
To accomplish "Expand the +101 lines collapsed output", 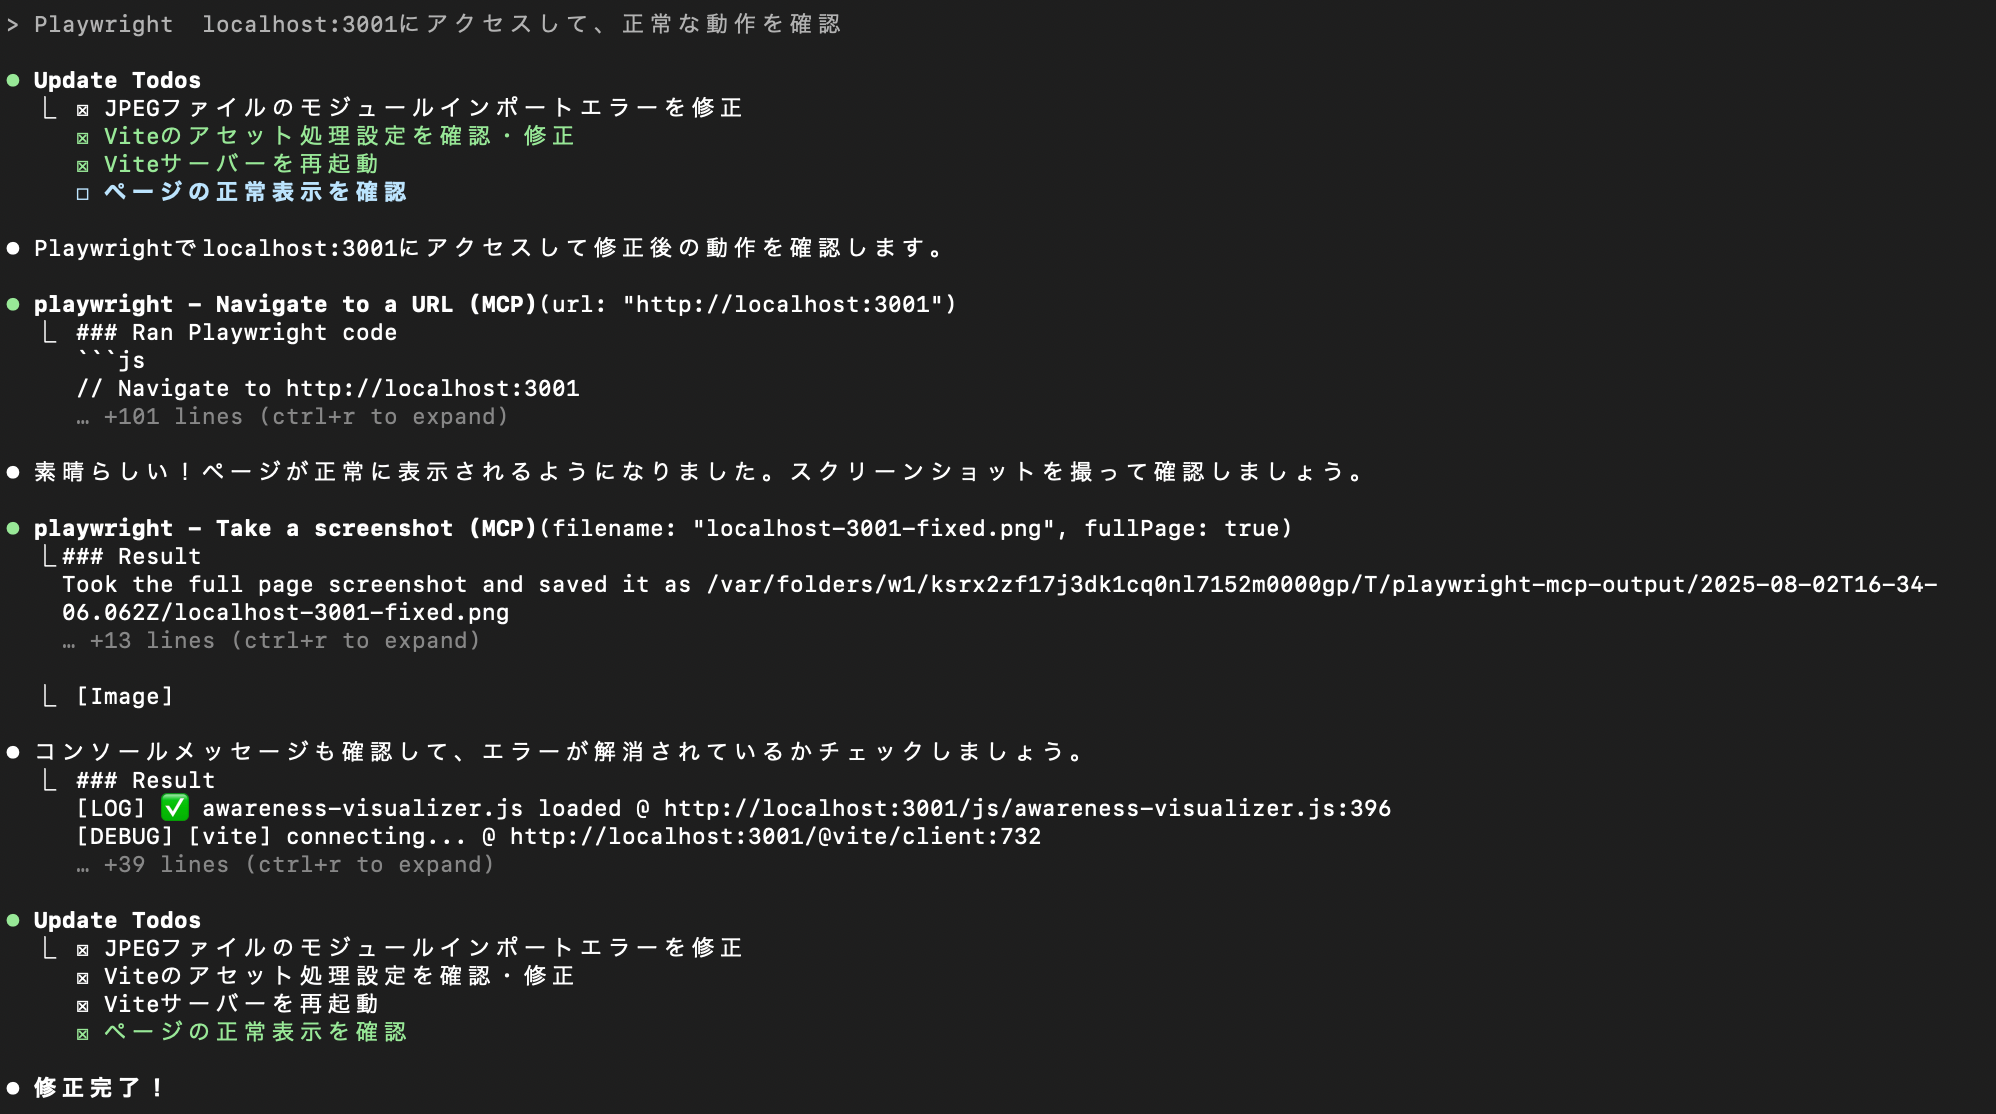I will (292, 416).
